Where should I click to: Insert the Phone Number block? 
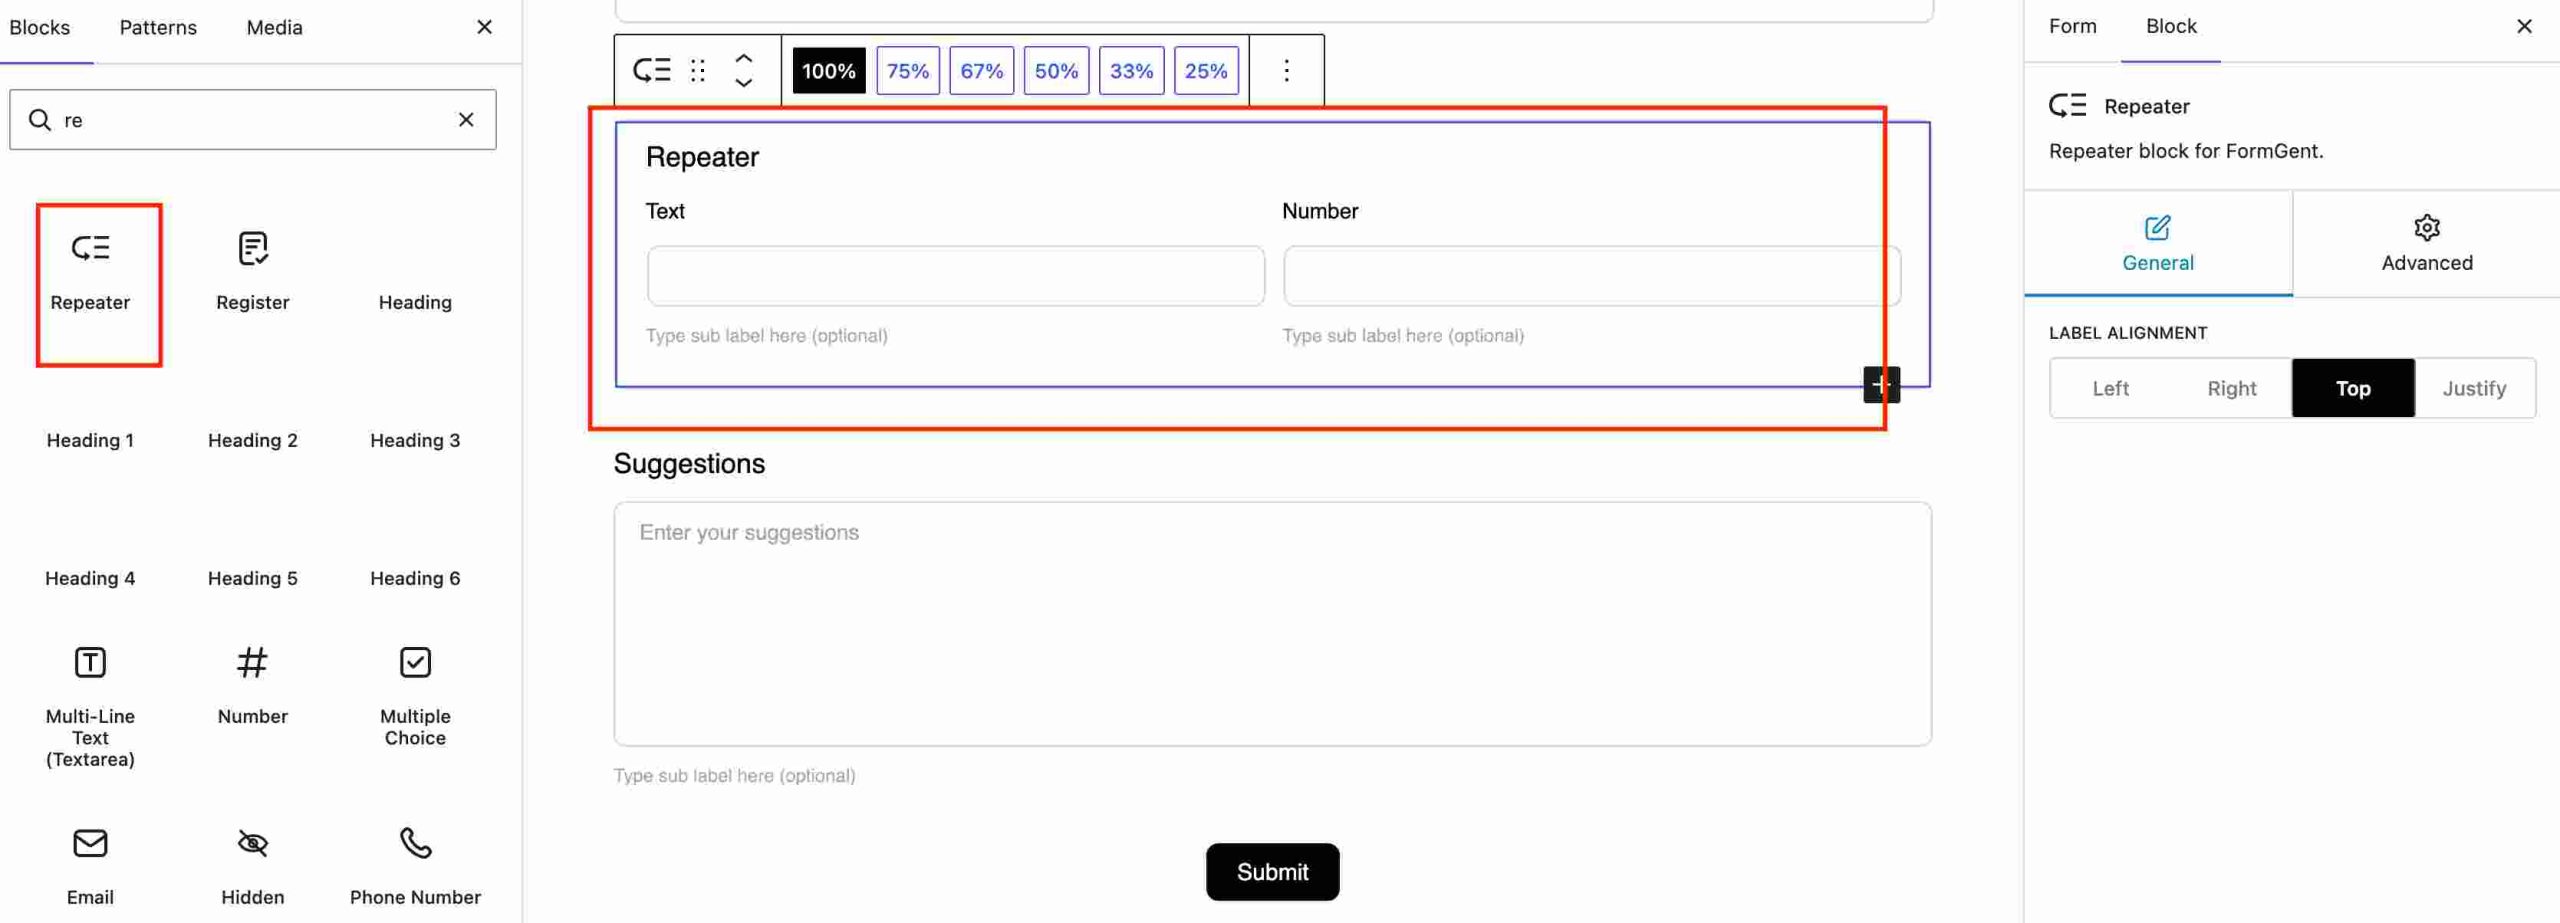coord(415,866)
